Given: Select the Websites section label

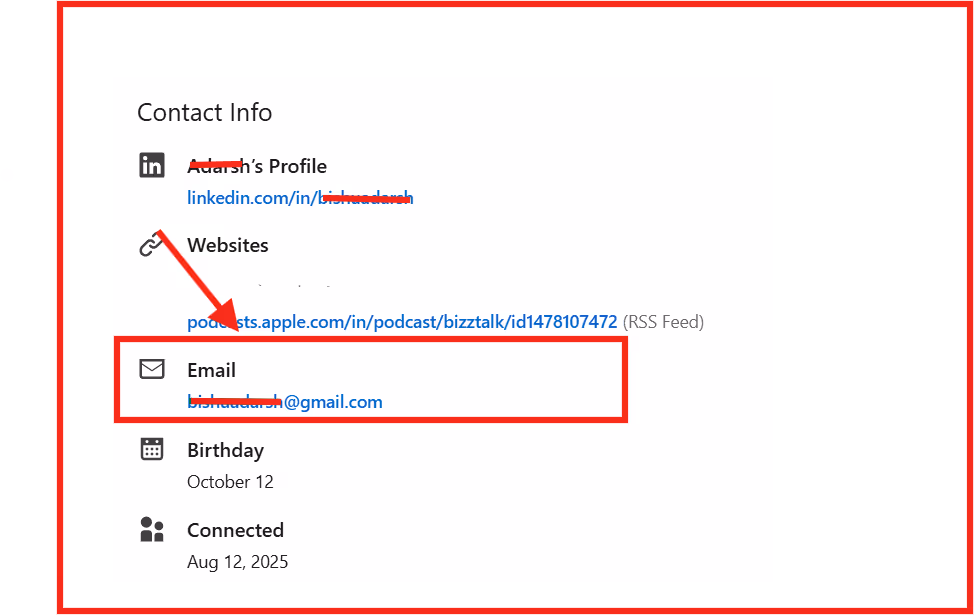Looking at the screenshot, I should (228, 245).
